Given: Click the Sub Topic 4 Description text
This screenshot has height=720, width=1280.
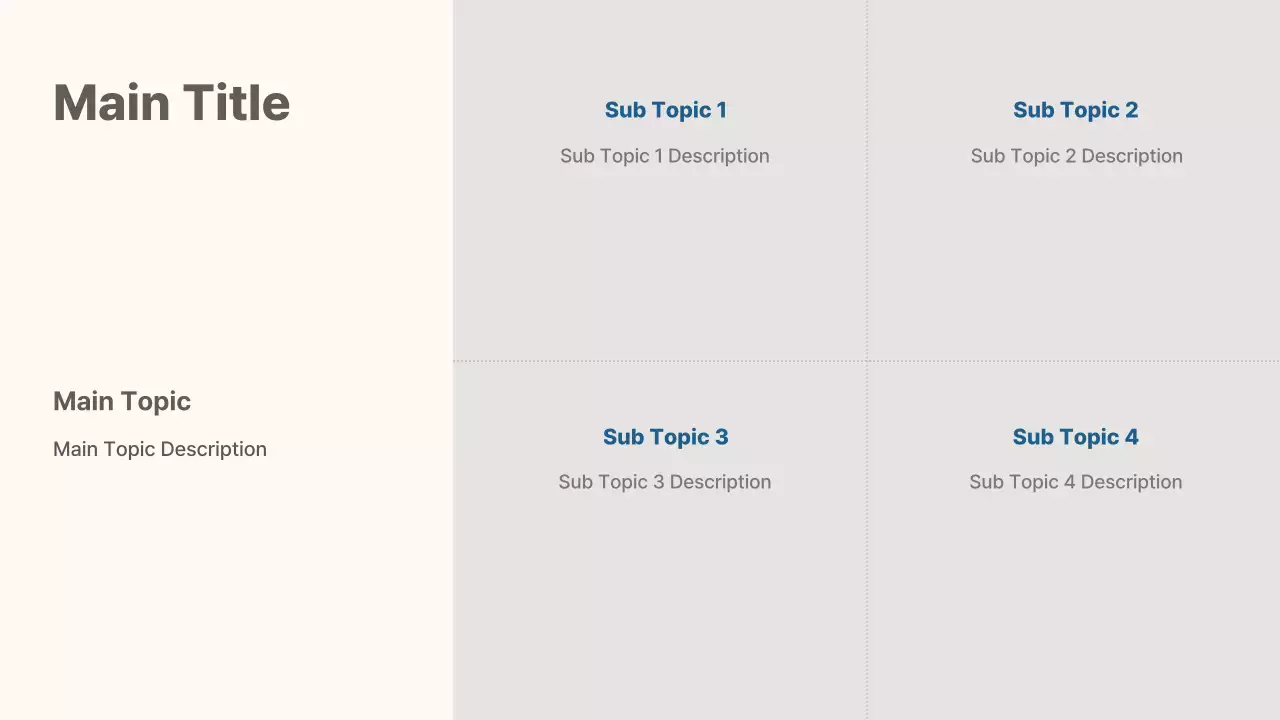Looking at the screenshot, I should pyautogui.click(x=1075, y=482).
